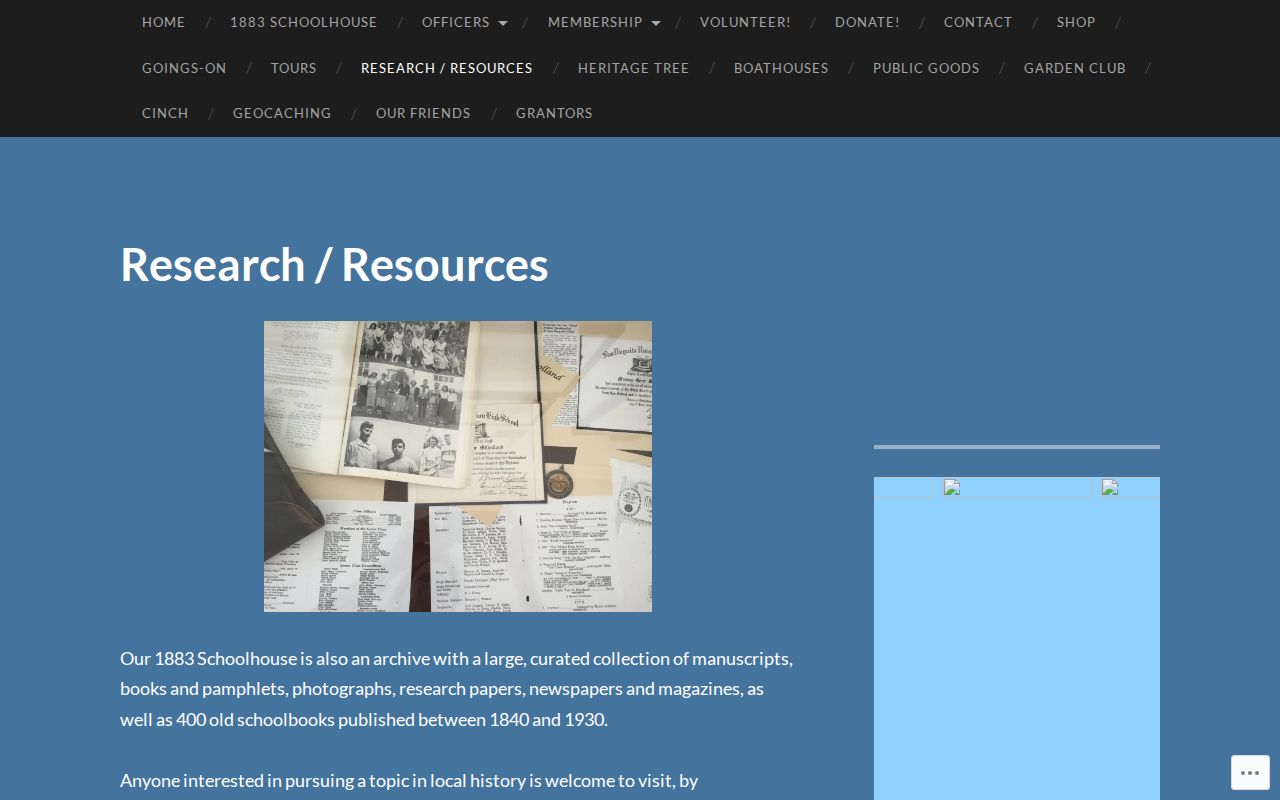Expand the Officers dropdown arrow
This screenshot has width=1280, height=800.
coord(503,23)
